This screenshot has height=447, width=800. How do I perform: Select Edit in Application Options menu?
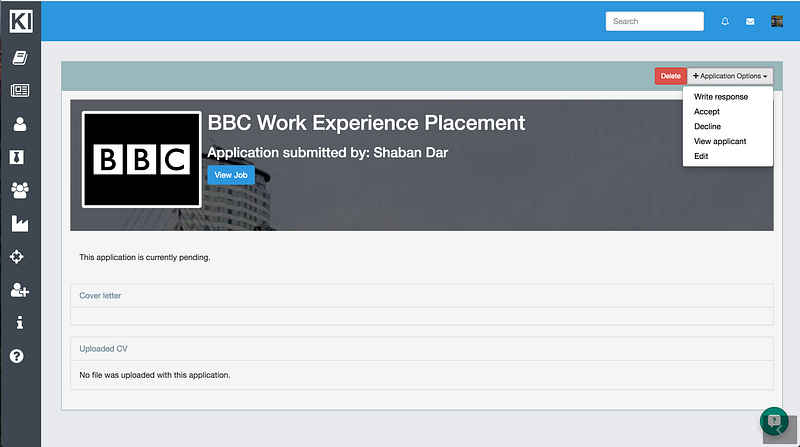701,156
